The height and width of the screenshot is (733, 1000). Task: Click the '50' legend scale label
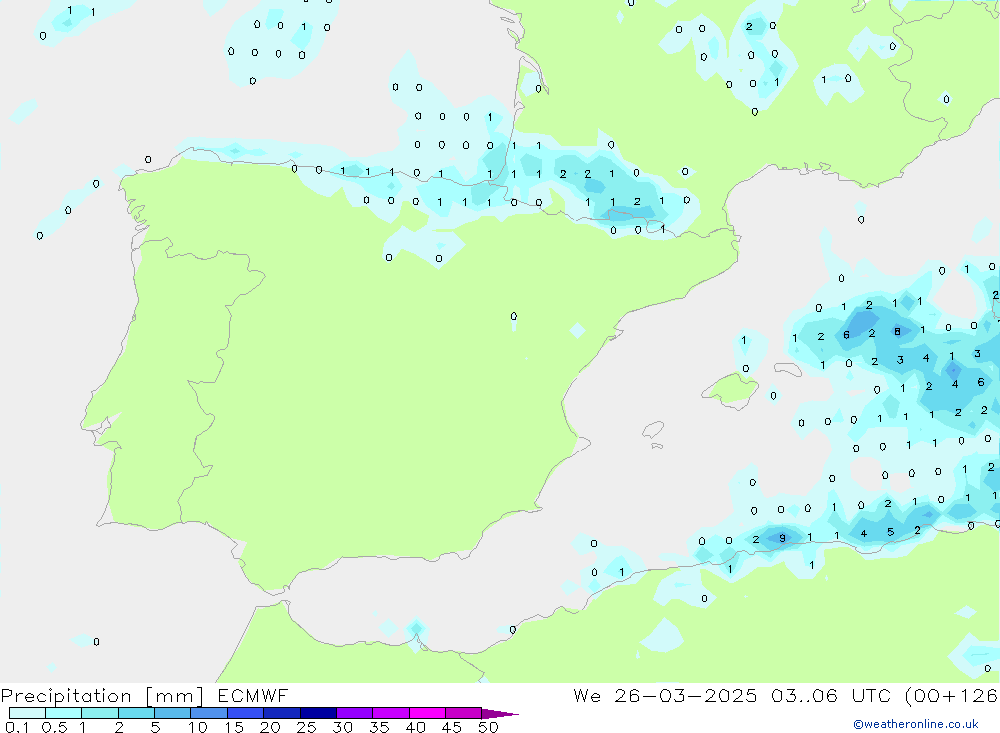[488, 727]
